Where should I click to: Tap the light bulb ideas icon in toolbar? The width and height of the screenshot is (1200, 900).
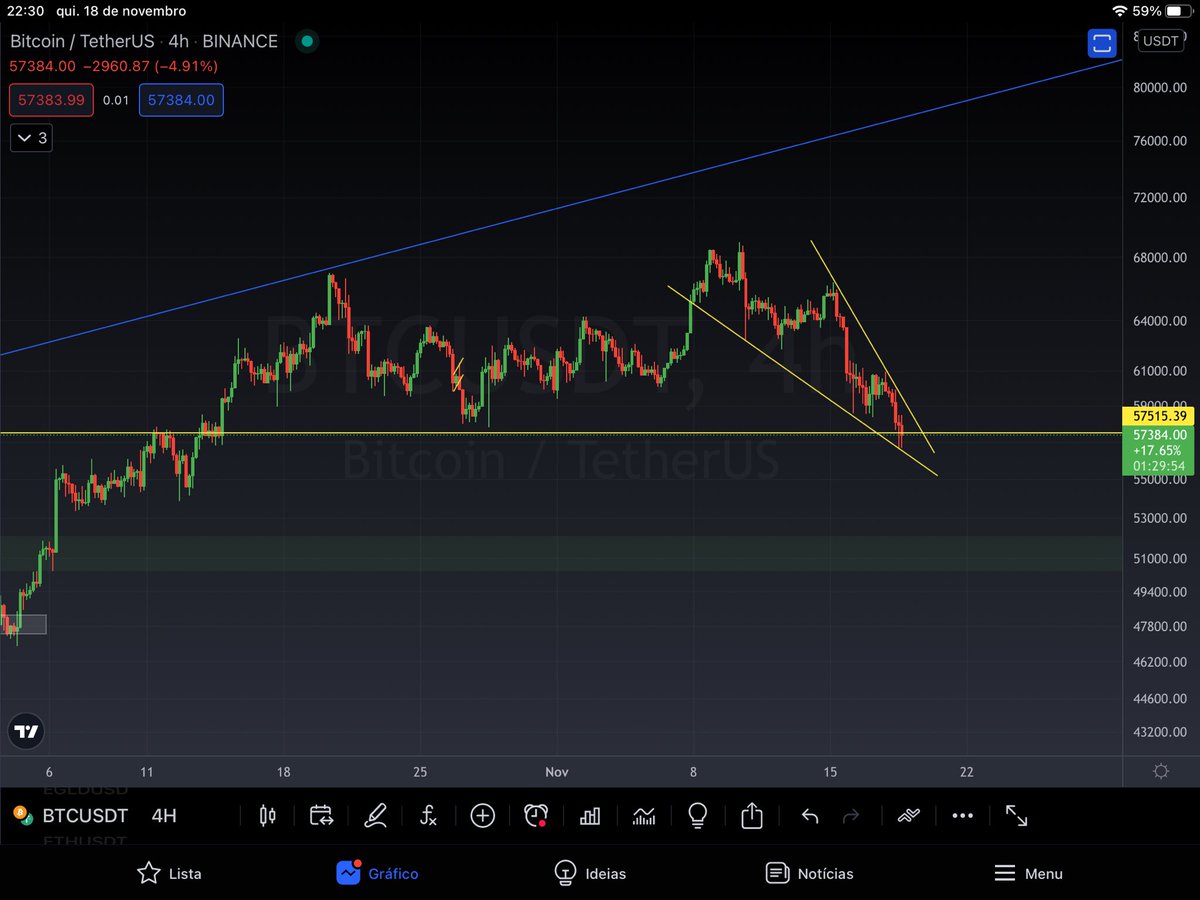click(698, 816)
